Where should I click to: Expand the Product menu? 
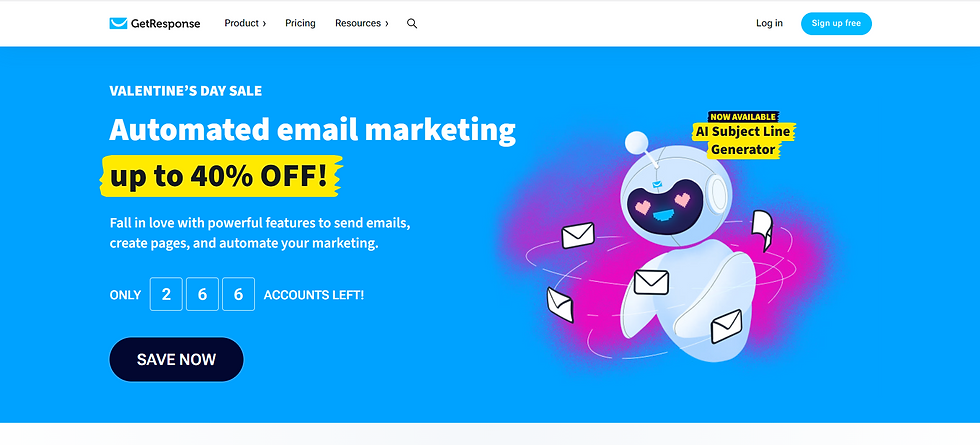pyautogui.click(x=245, y=23)
